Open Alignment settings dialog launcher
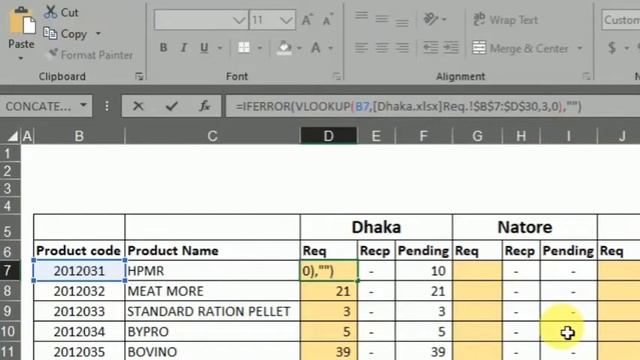Image resolution: width=640 pixels, height=360 pixels. tap(587, 76)
